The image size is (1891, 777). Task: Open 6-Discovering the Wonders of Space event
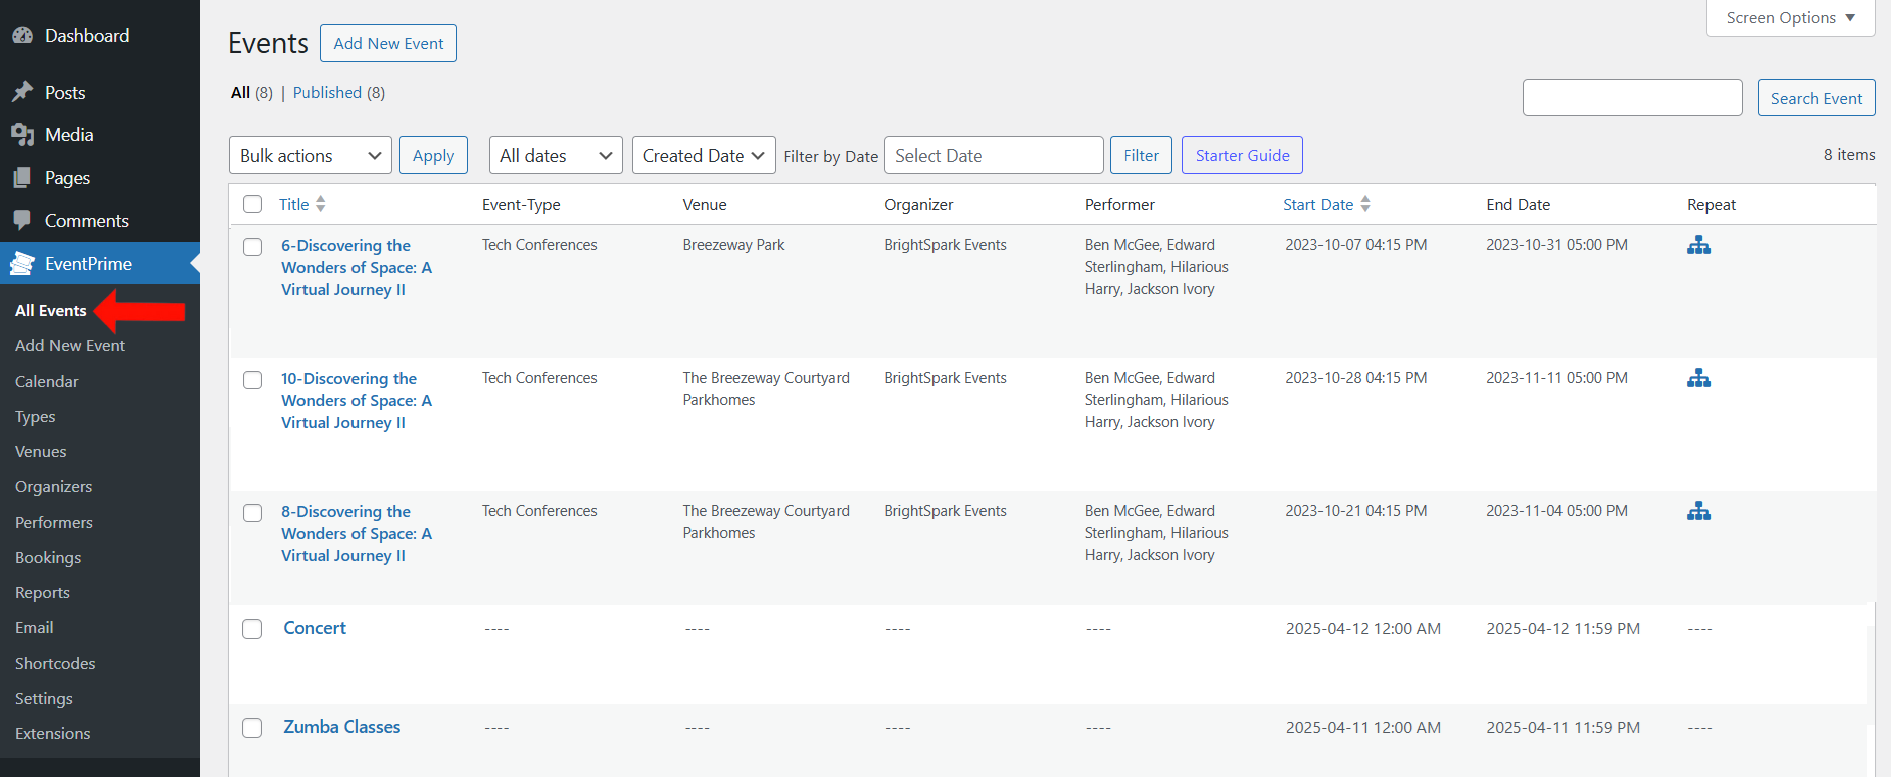pos(356,267)
